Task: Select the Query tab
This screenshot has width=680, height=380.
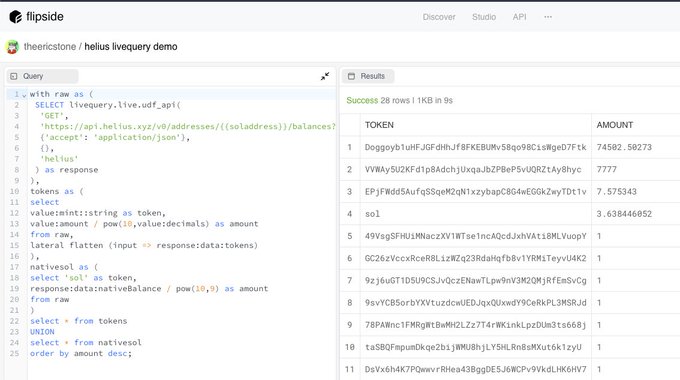Action: (x=42, y=76)
